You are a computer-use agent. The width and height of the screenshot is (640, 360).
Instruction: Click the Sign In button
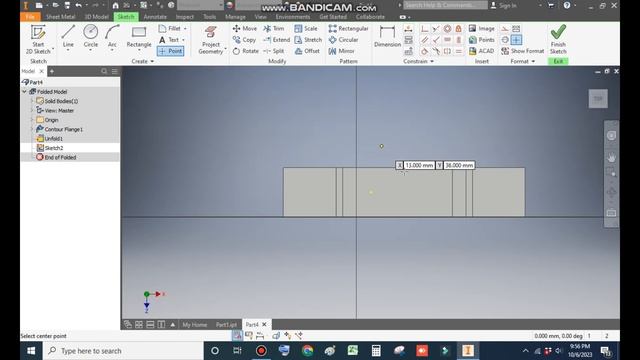[504, 6]
